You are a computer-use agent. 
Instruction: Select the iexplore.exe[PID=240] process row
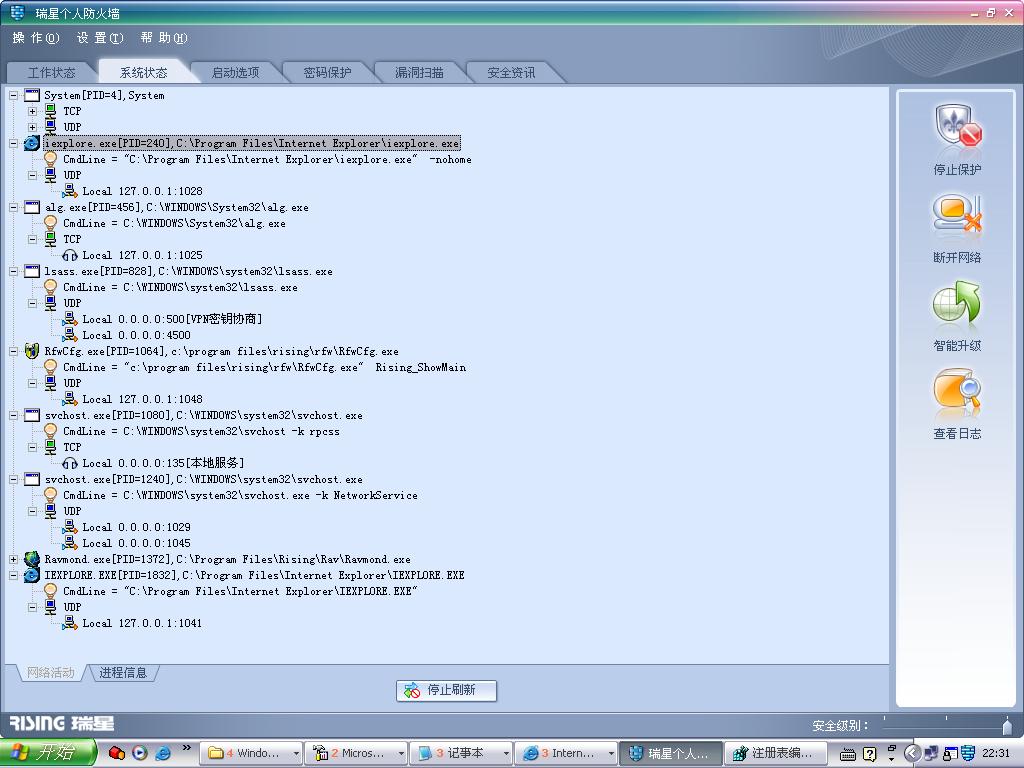click(x=252, y=143)
